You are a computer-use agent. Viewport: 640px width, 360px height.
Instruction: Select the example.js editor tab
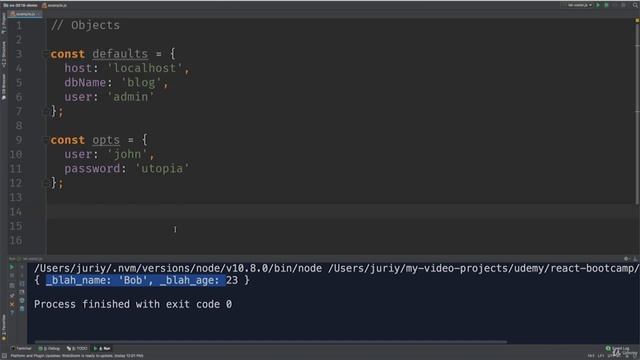(25, 14)
